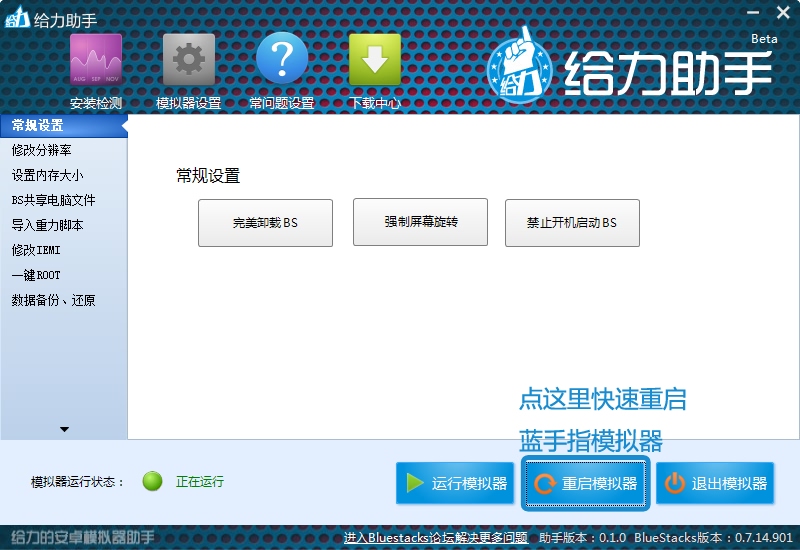Open the 模拟器设置 gear icon

coord(189,60)
